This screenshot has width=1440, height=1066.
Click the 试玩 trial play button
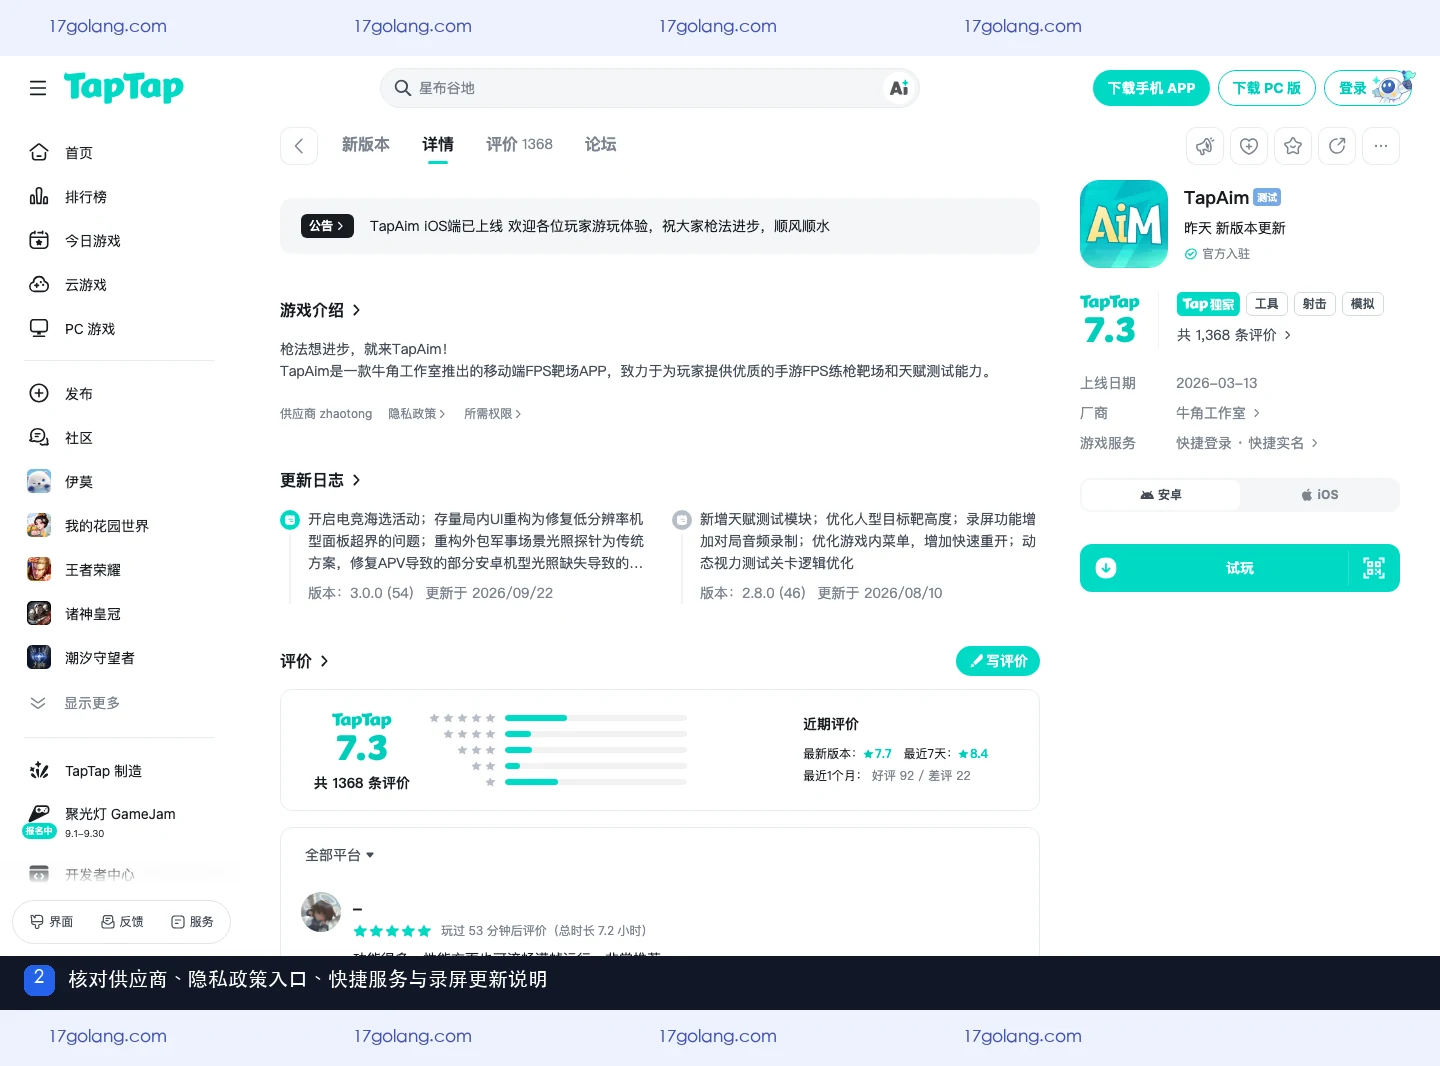[1239, 568]
